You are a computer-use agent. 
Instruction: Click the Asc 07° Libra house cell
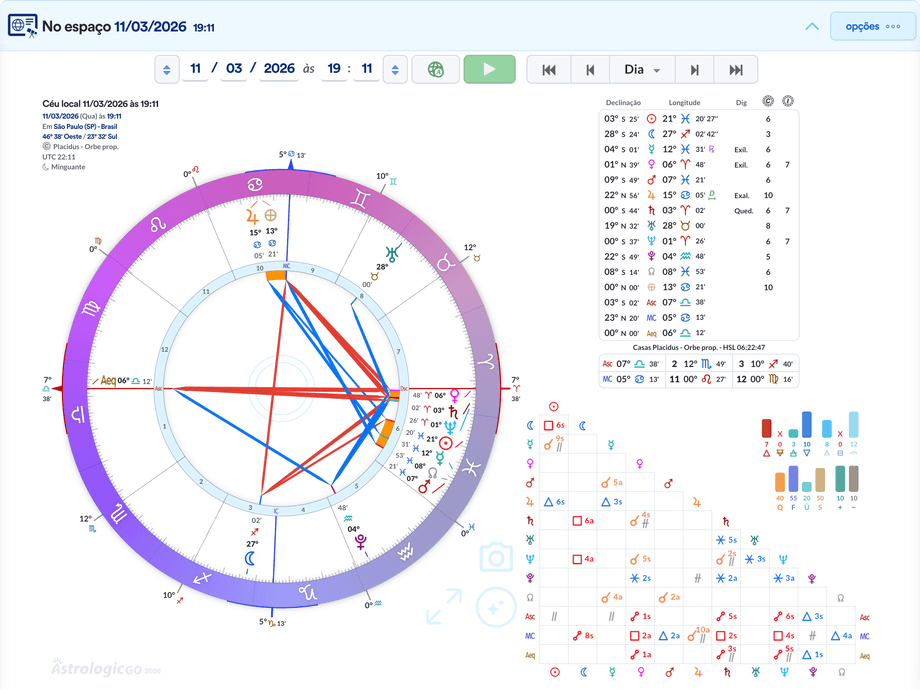631,364
